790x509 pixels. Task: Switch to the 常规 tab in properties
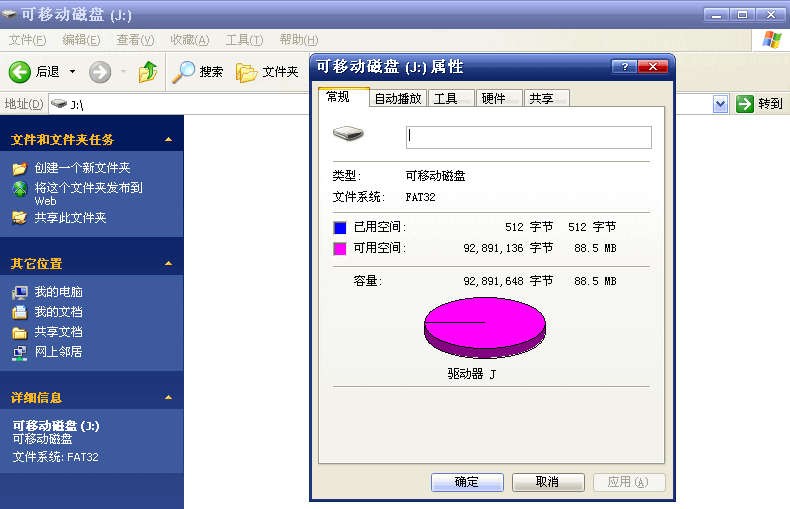343,97
